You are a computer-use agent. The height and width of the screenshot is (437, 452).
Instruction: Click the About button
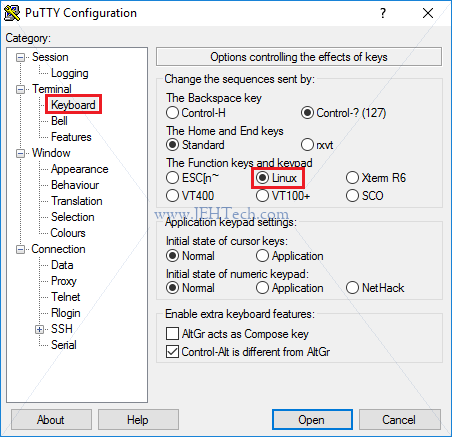(51, 420)
